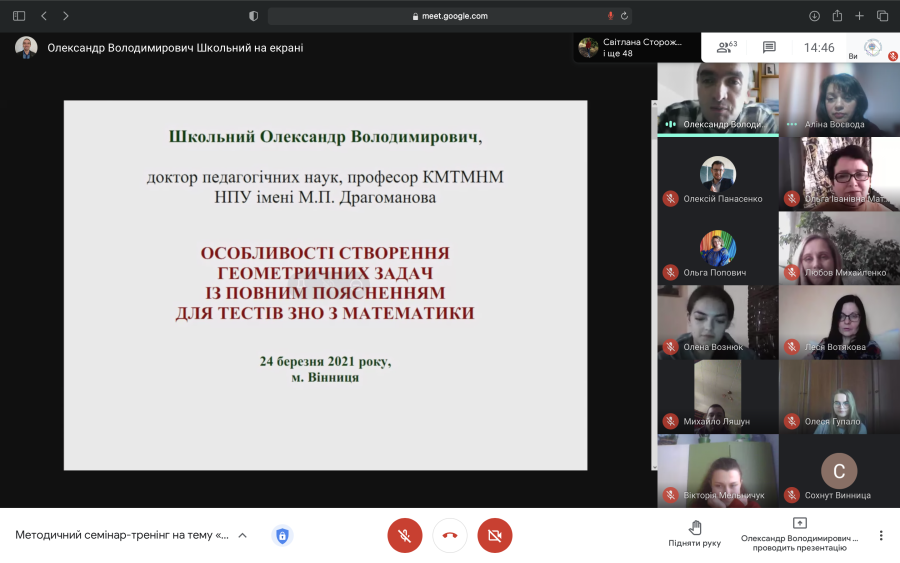Screen dimensions: 900x563
Task: Click the red microphone indicator in address bar
Action: pos(611,16)
